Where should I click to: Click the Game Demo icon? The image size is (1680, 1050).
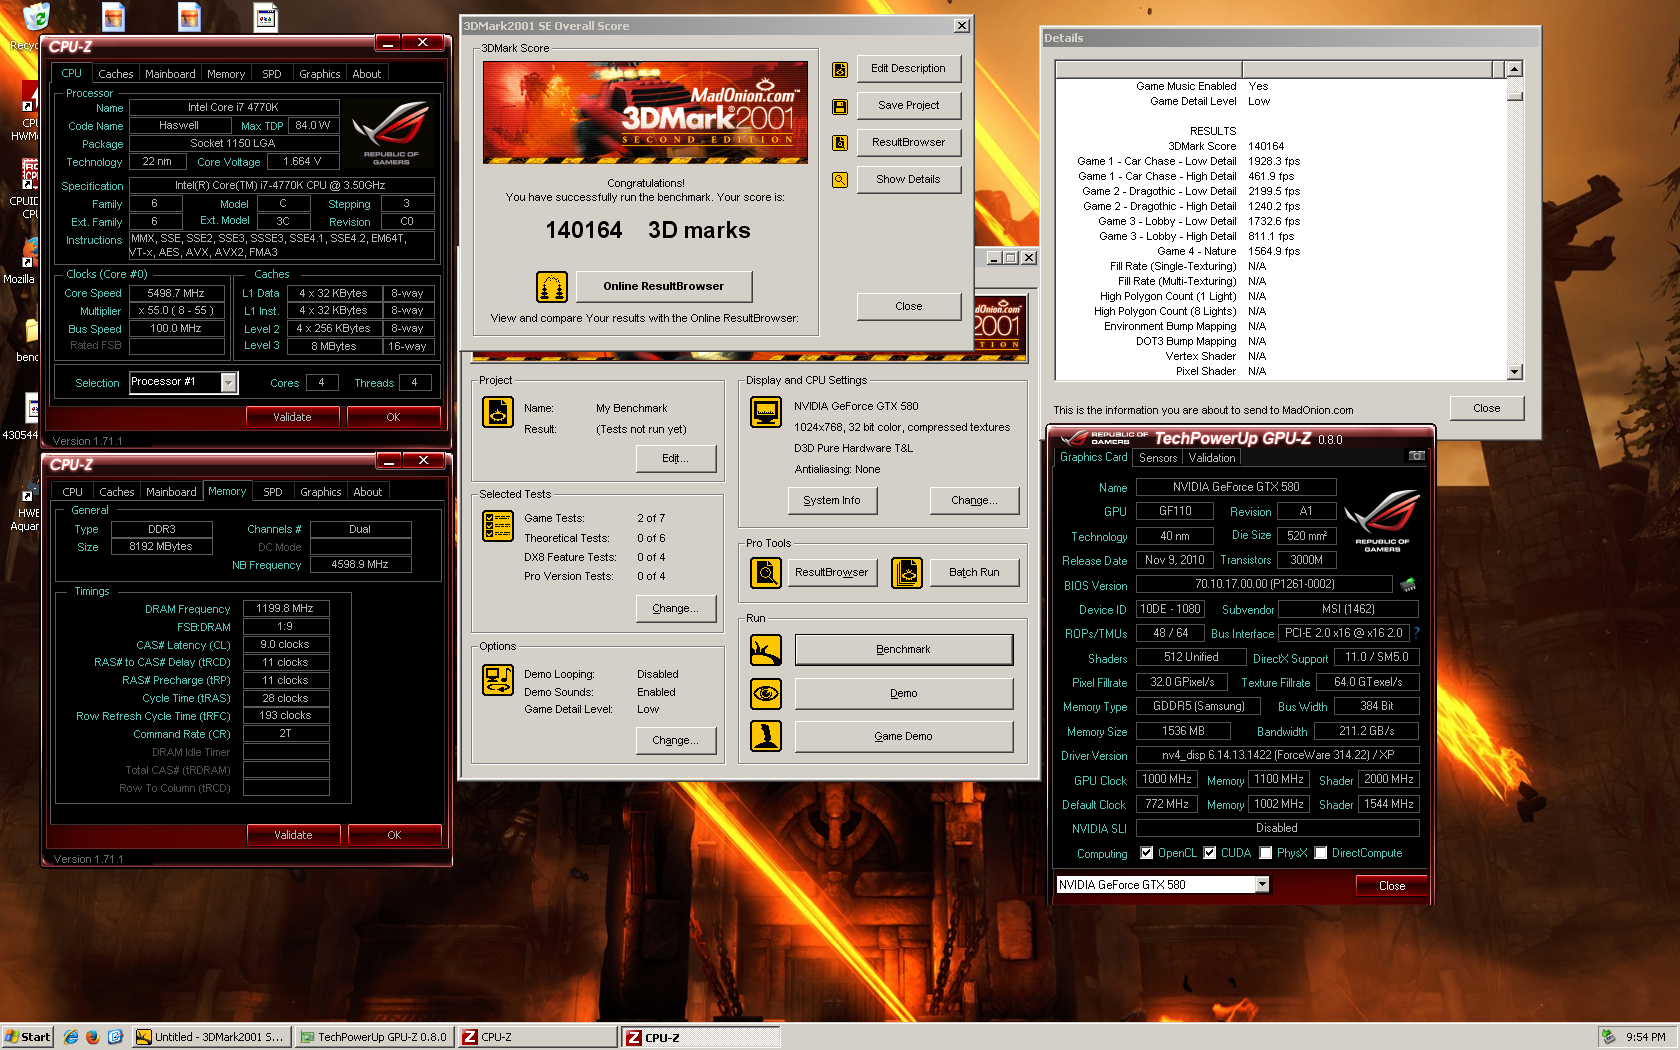point(766,736)
